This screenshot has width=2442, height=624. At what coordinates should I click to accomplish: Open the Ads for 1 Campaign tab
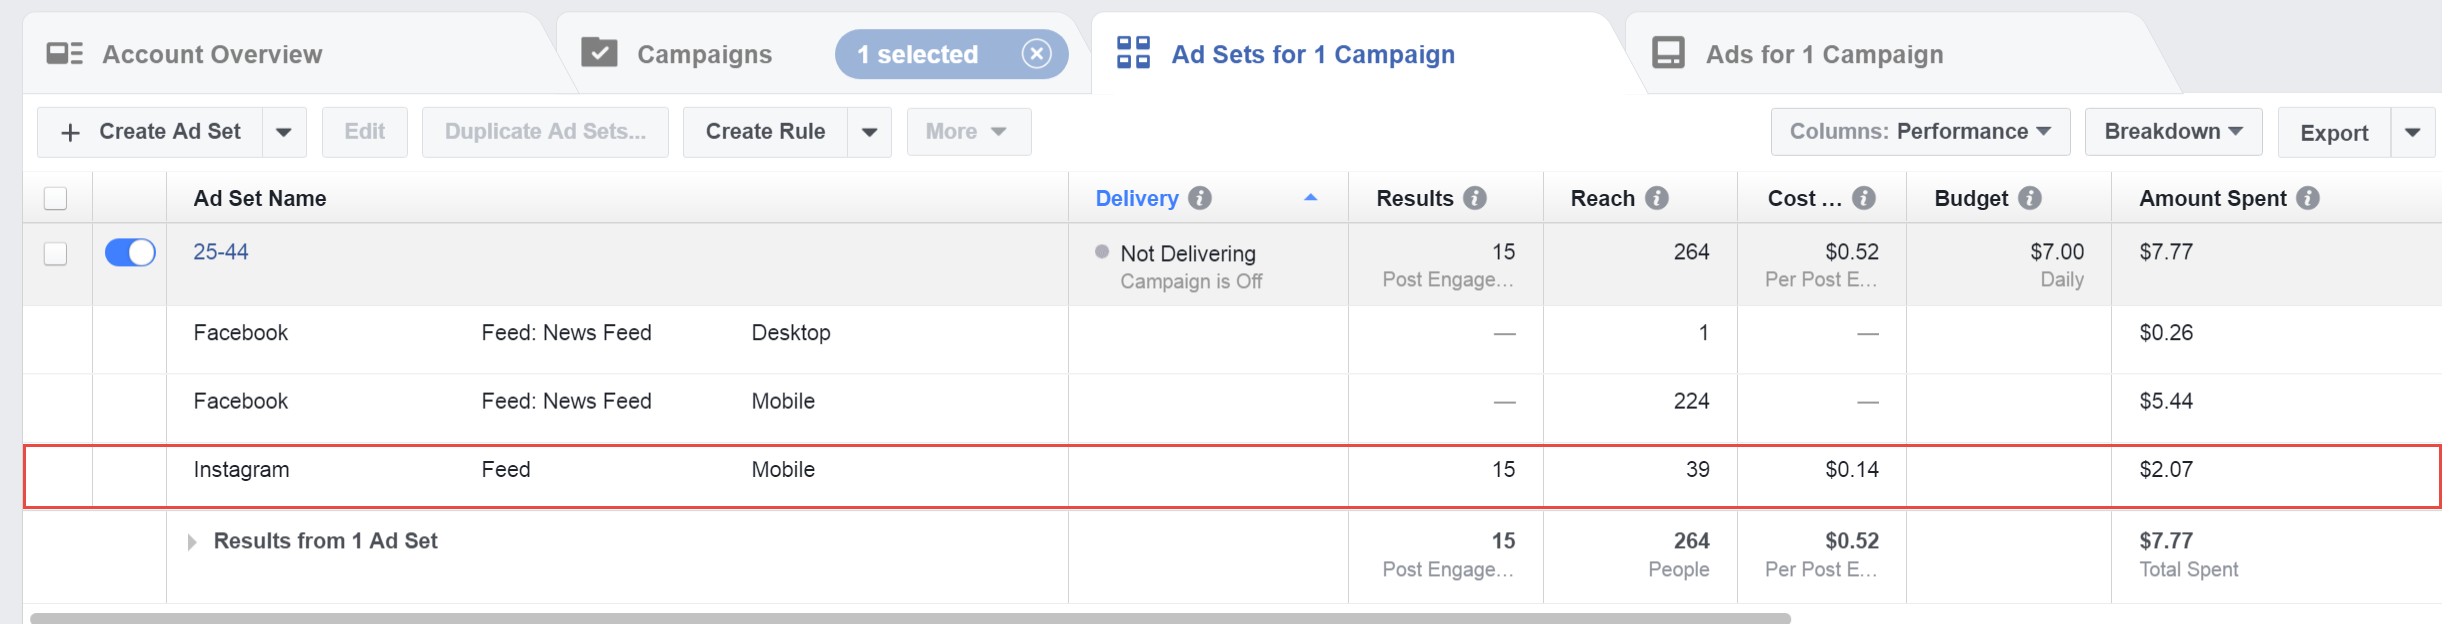(1824, 54)
